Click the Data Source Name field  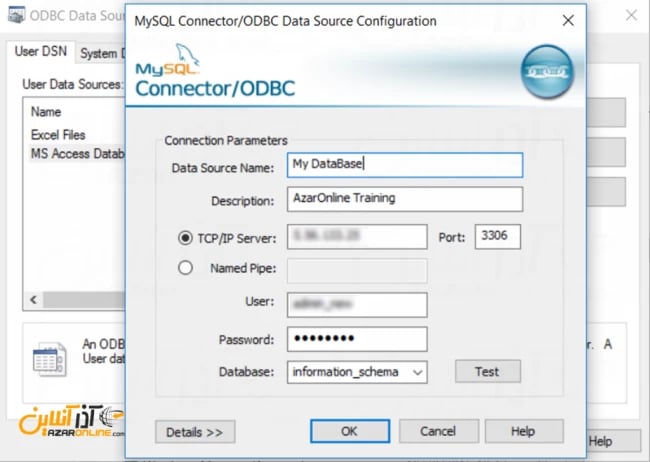[x=405, y=165]
